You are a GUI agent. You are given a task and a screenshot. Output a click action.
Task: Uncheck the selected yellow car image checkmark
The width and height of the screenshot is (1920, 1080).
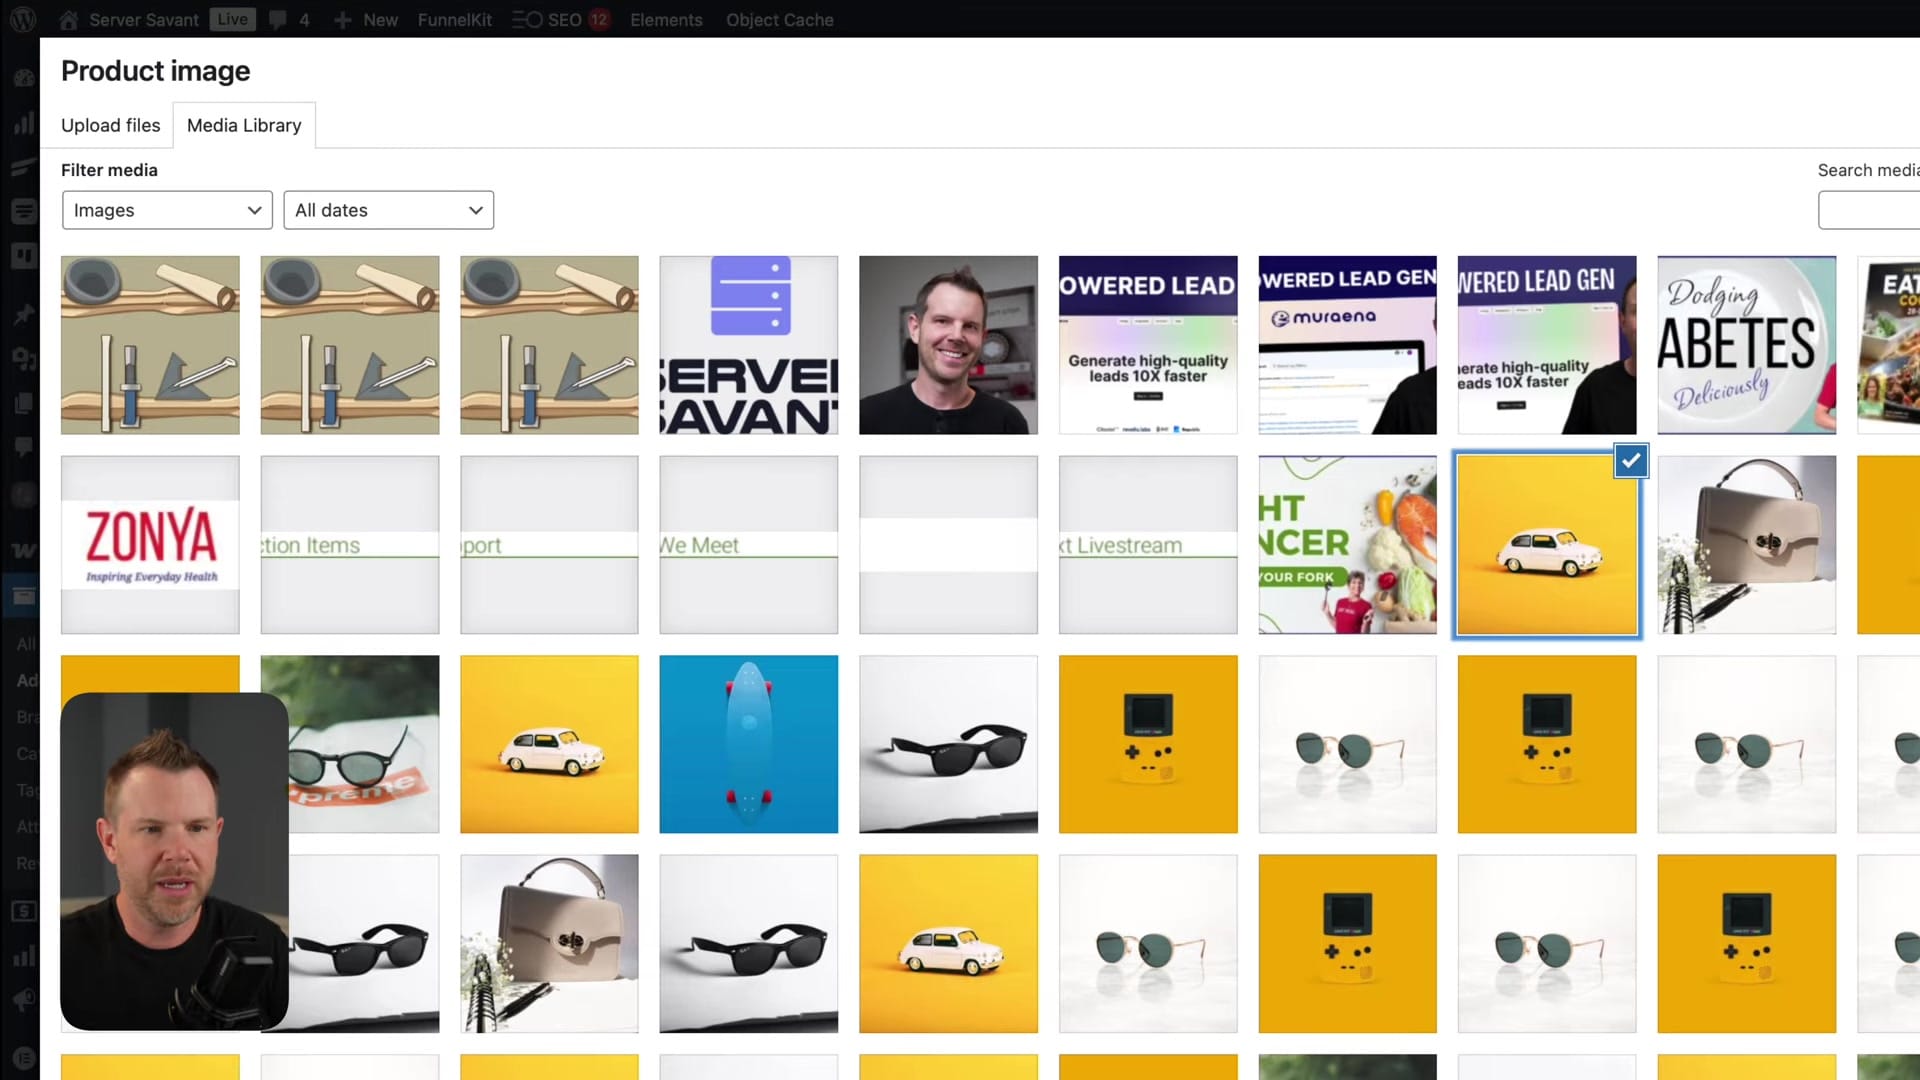pyautogui.click(x=1630, y=461)
